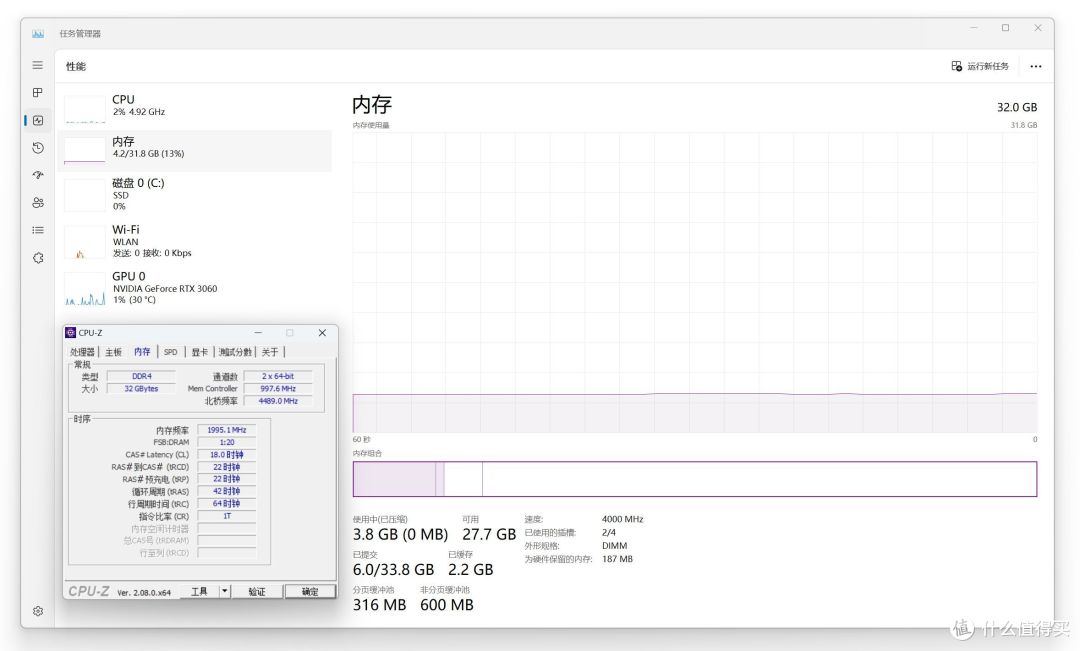Open the more options menu in Task Manager
Screen dimensions: 1080x651
pyautogui.click(x=1035, y=65)
